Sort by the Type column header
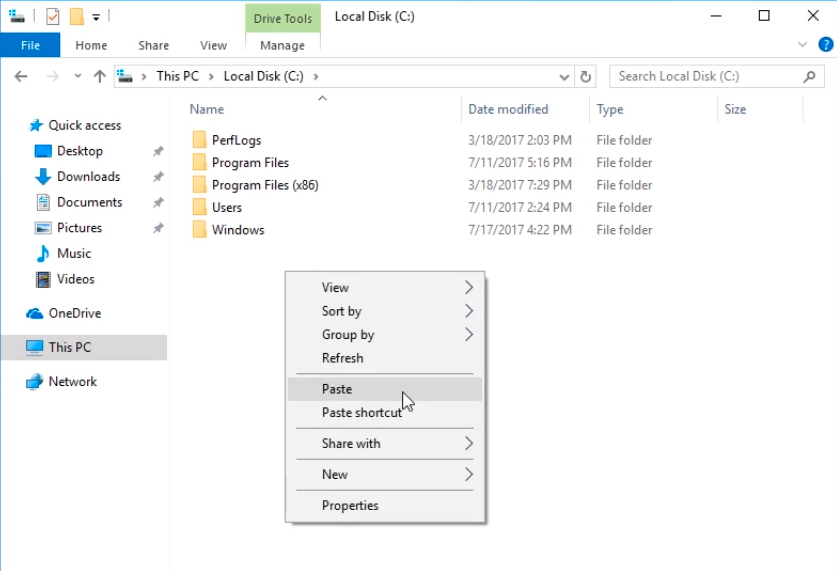The height and width of the screenshot is (571, 837). tap(610, 109)
